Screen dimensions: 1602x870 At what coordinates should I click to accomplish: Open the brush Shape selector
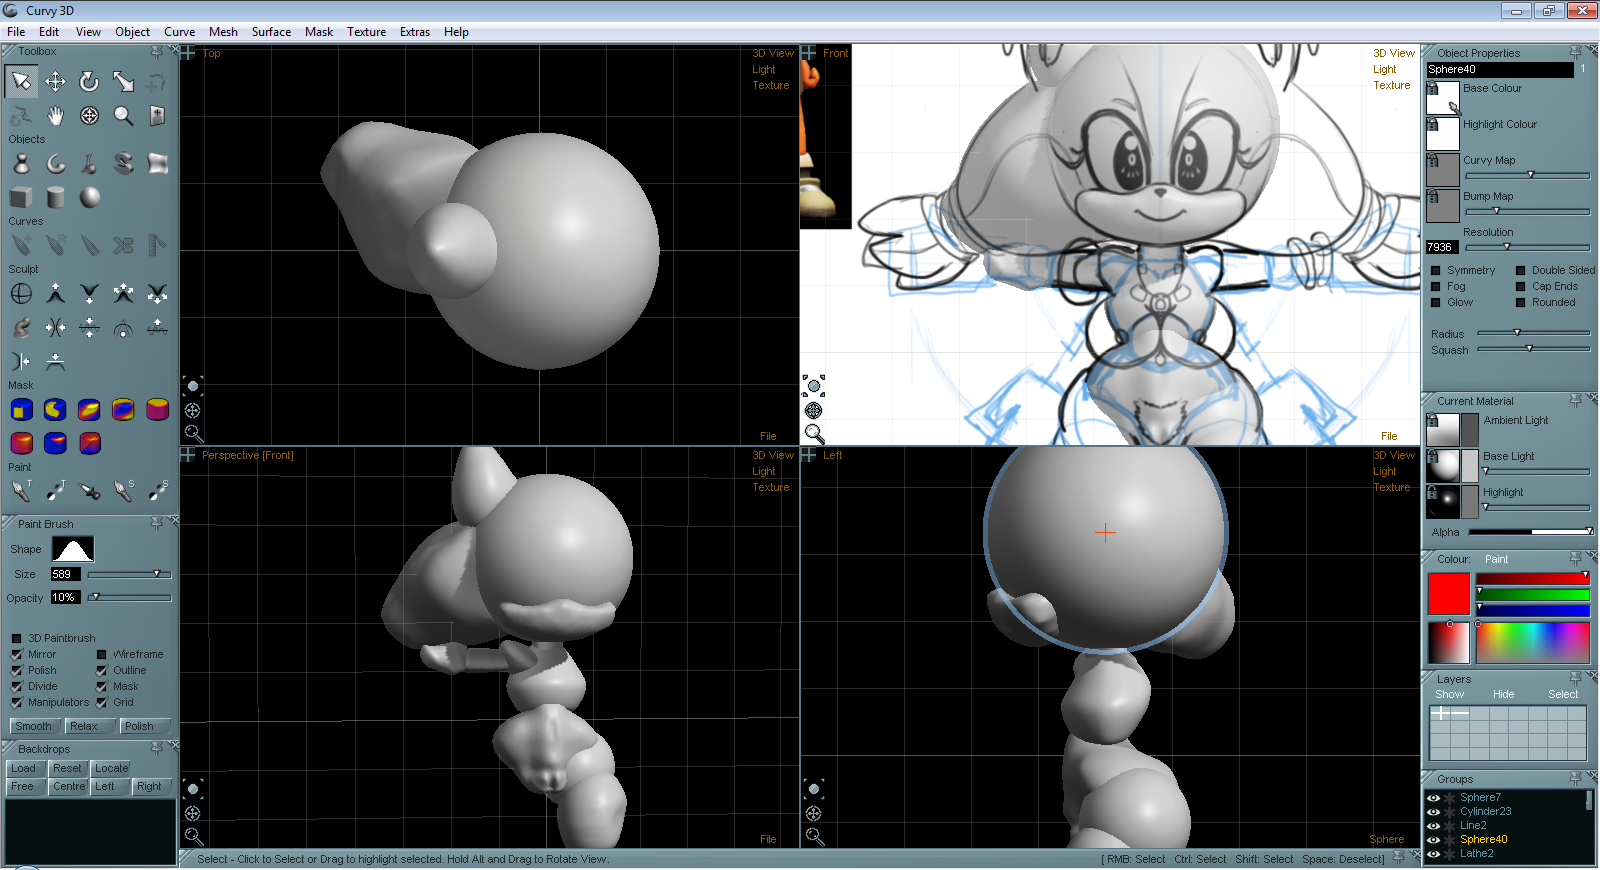click(73, 549)
